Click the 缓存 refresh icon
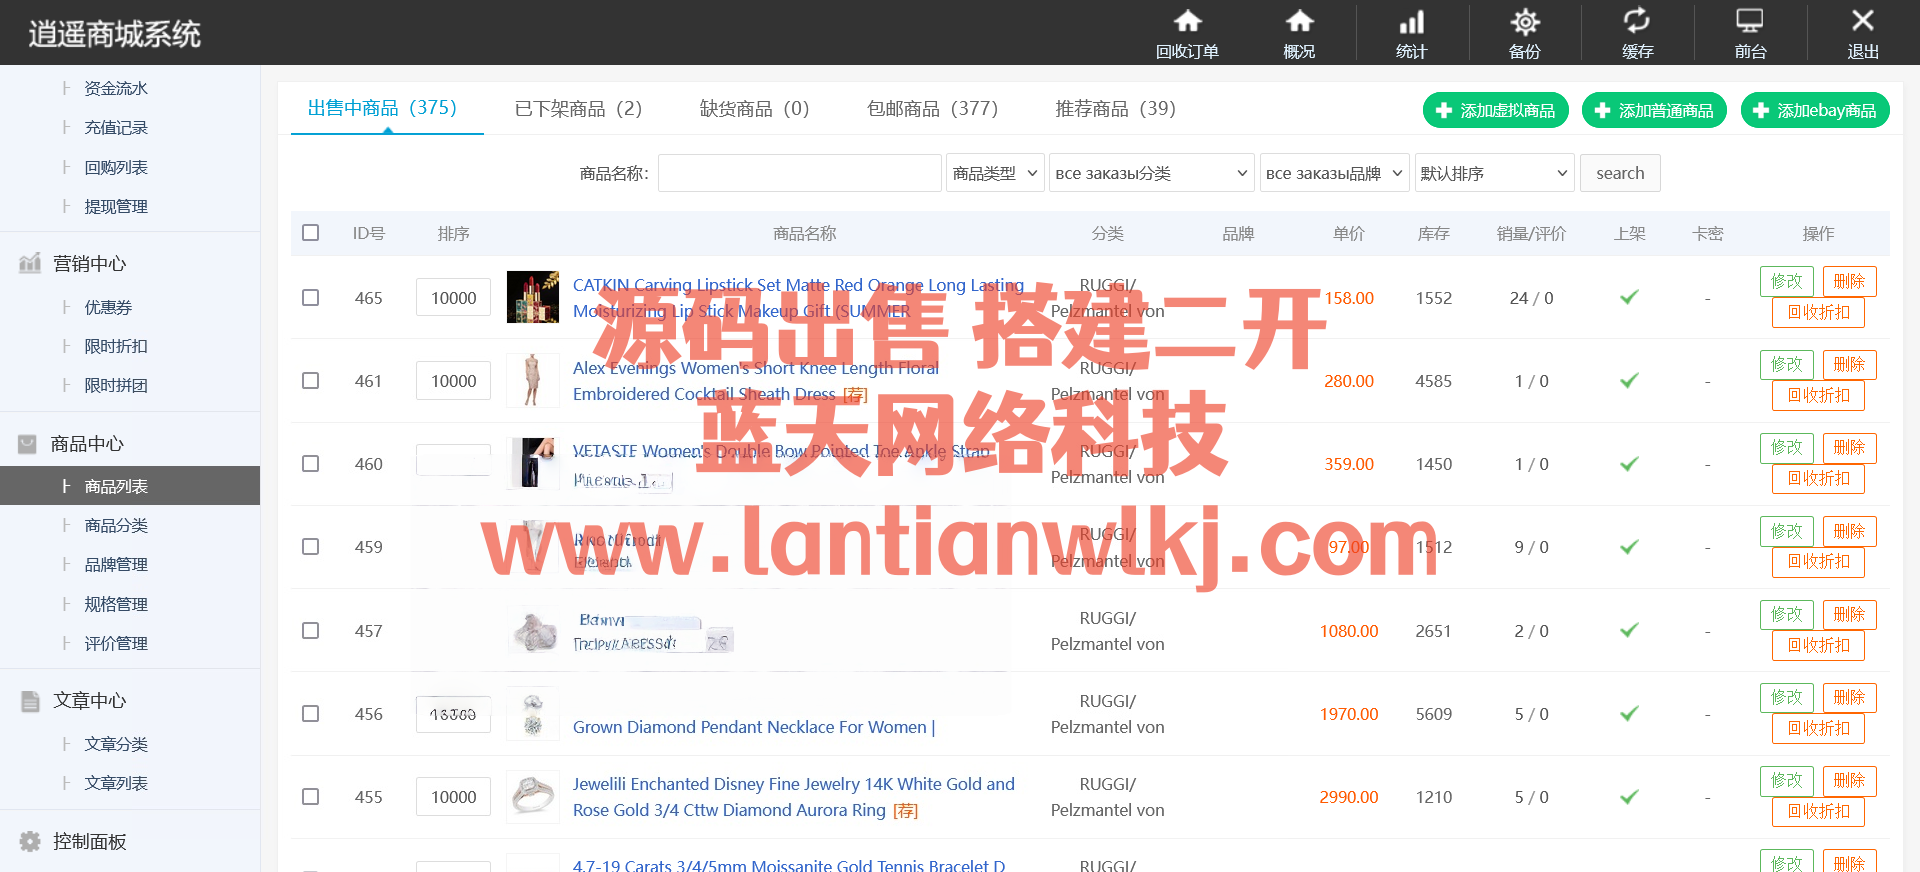 (1637, 22)
